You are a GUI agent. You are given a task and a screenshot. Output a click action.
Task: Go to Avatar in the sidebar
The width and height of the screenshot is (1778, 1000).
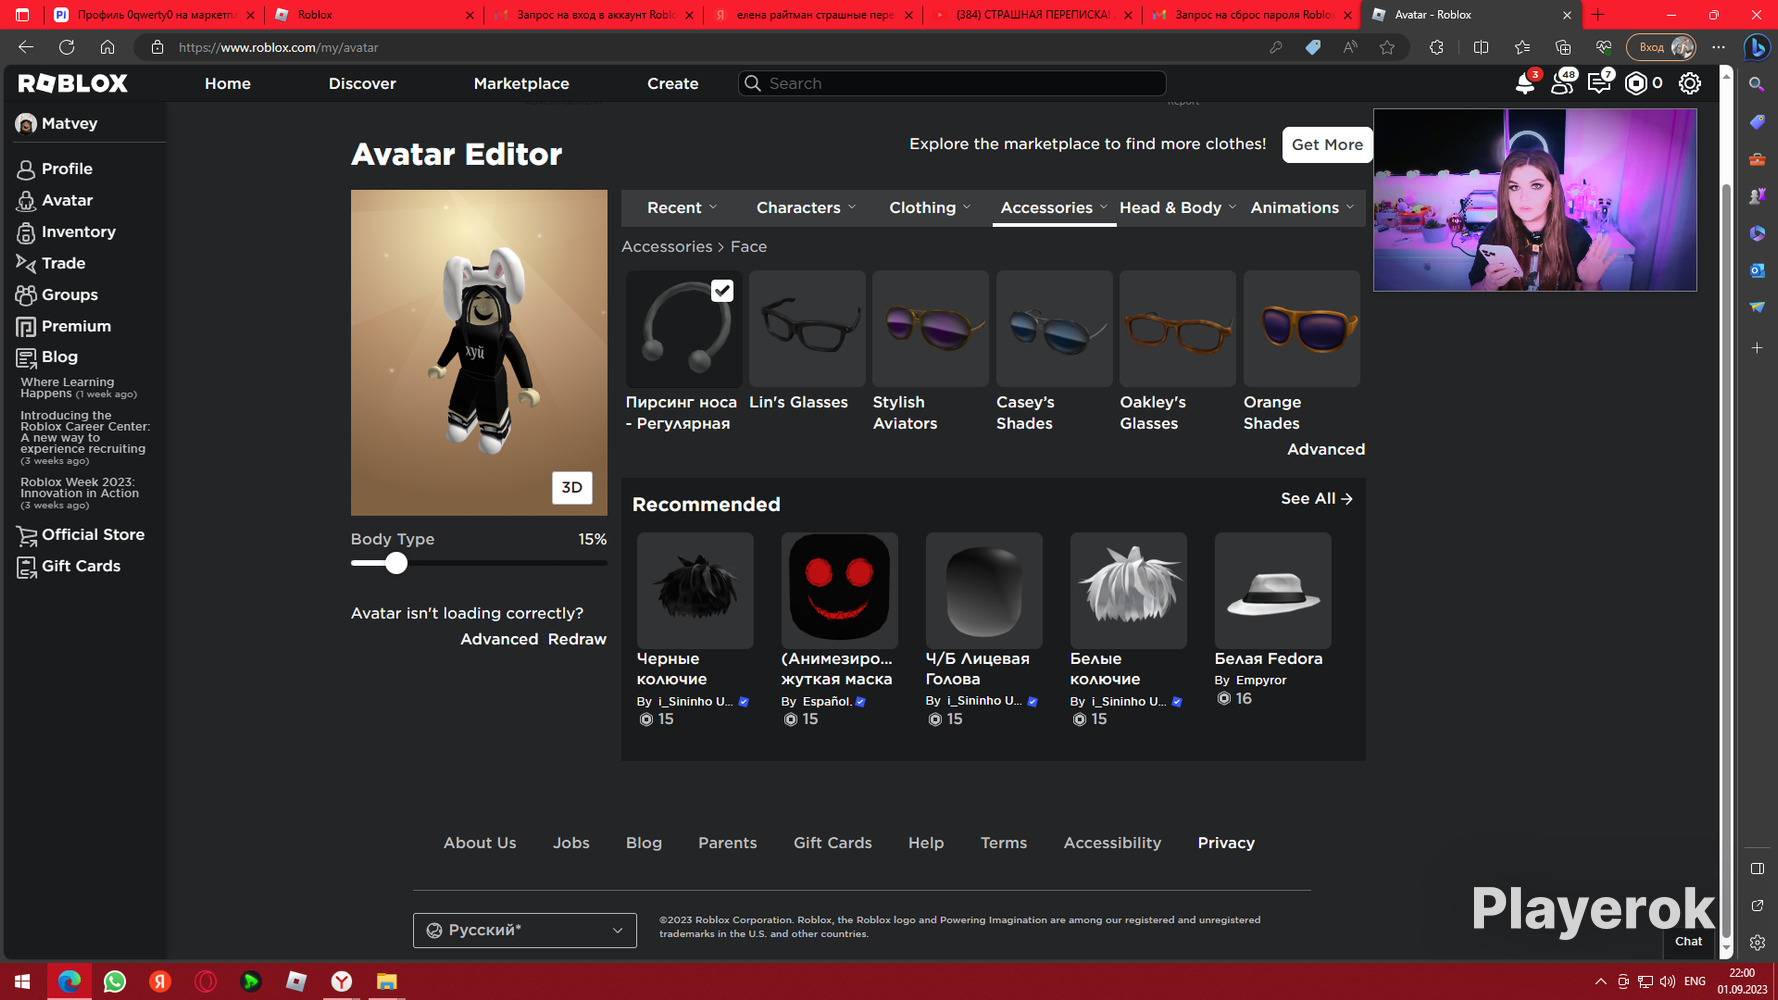[x=55, y=200]
